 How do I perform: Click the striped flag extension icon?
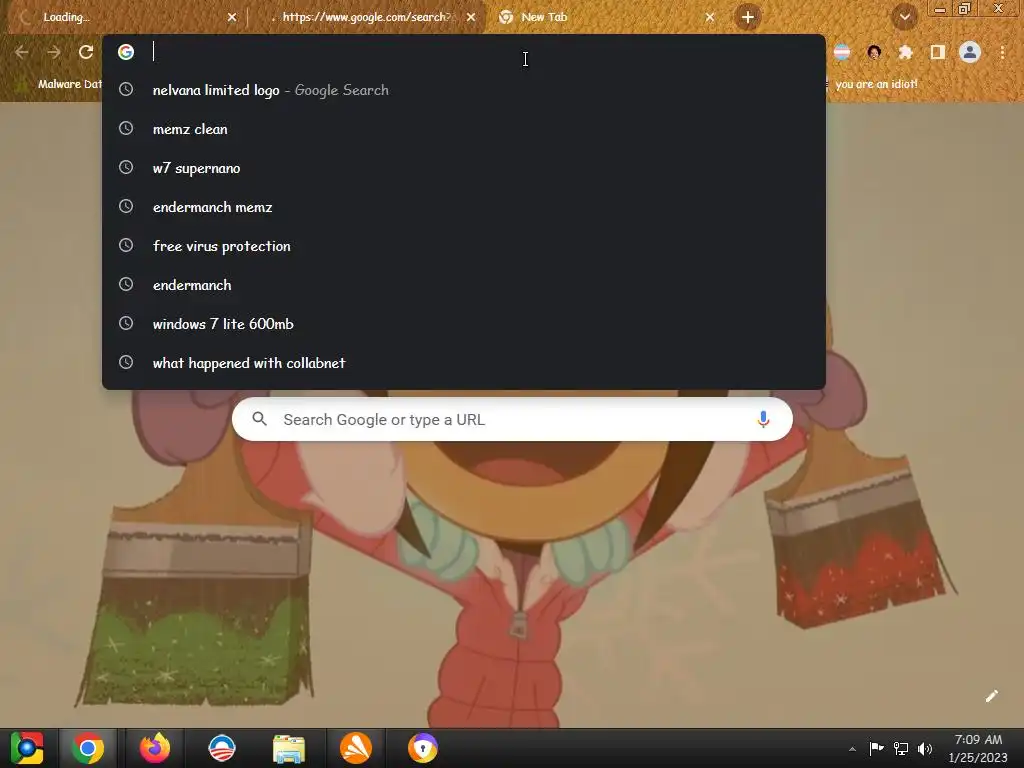pyautogui.click(x=842, y=52)
